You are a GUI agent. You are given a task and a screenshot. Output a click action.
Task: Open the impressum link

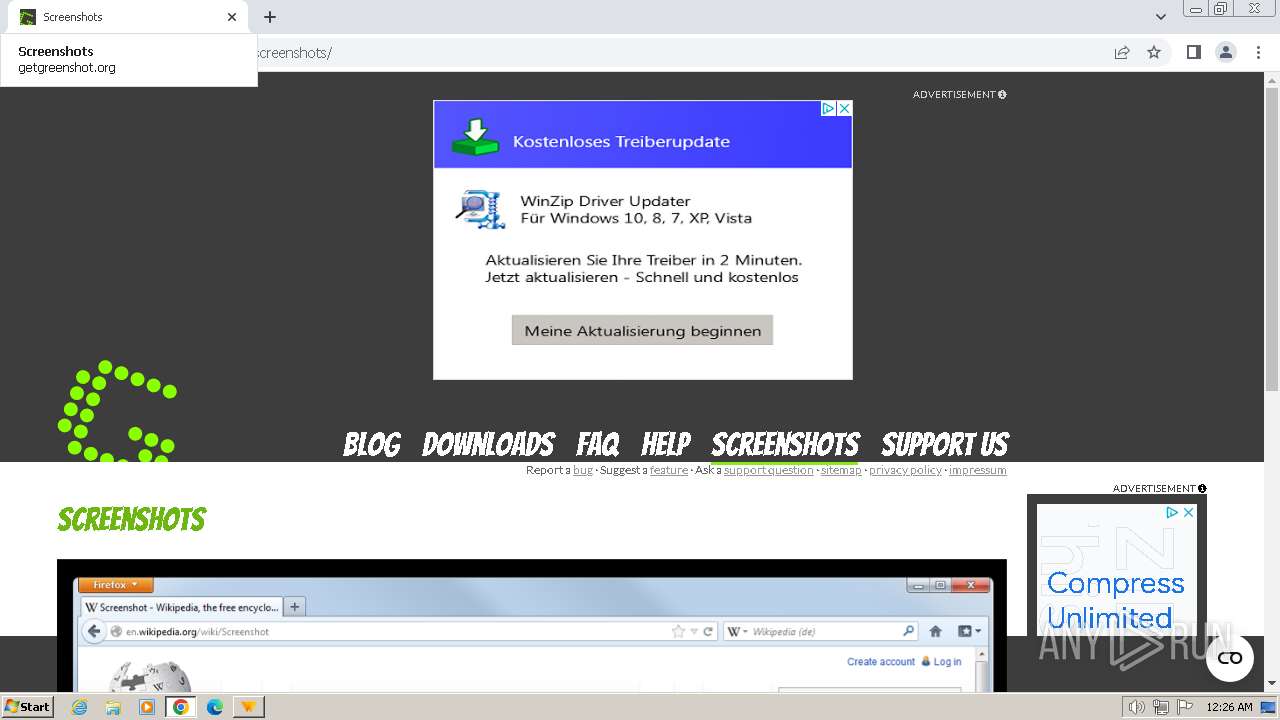978,470
